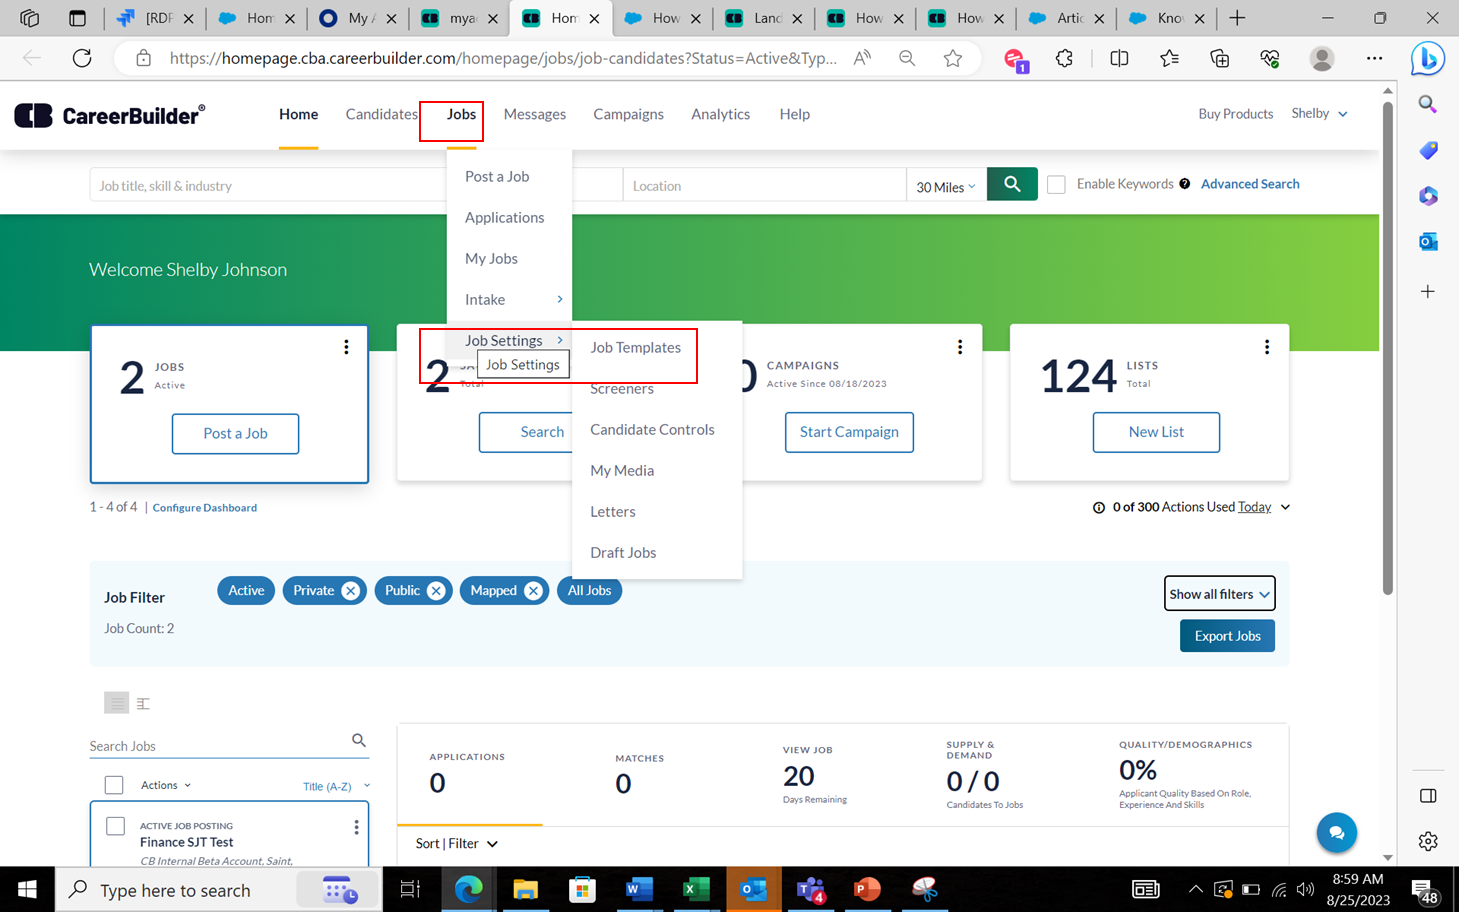
Task: Open the three-dot menu on Finance SJT Test
Action: point(356,826)
